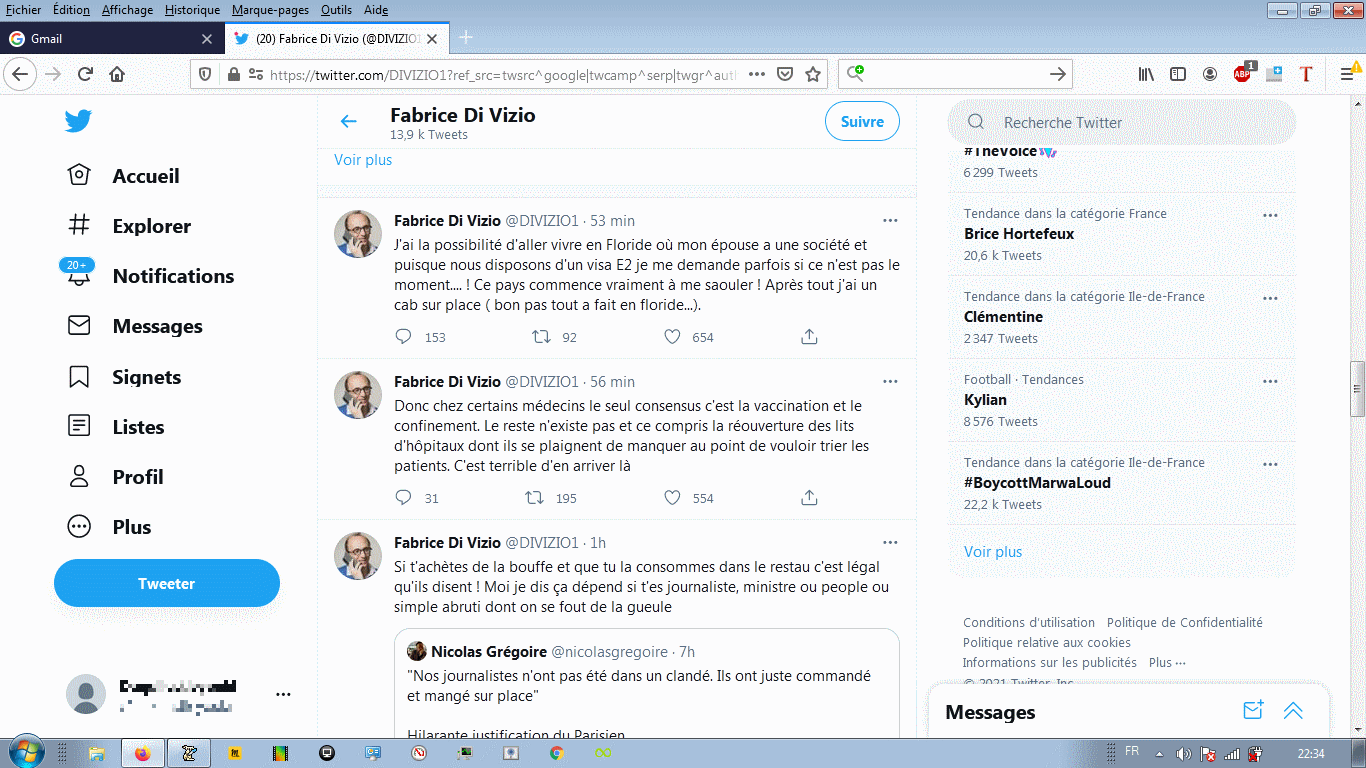This screenshot has width=1366, height=768.
Task: Like the tweet with 554 likes
Action: [673, 498]
